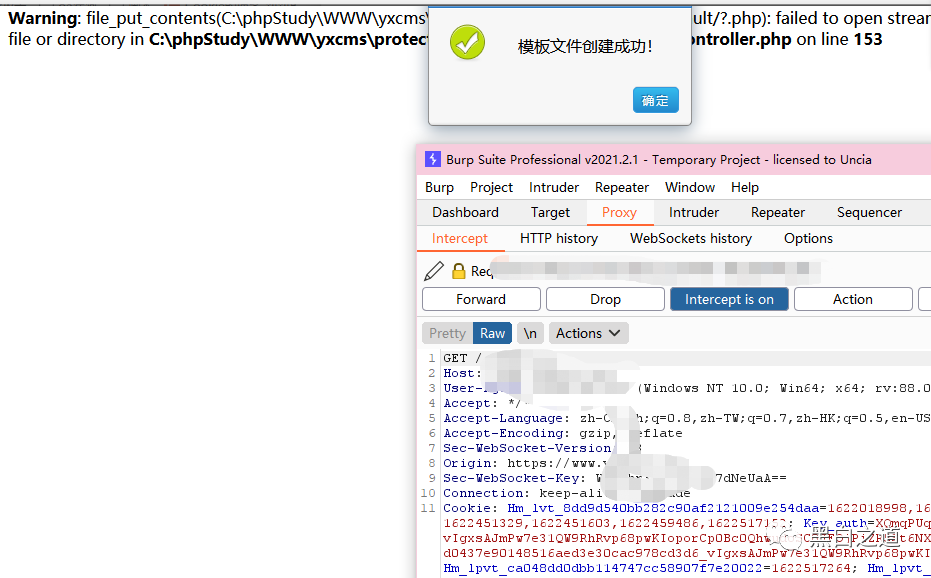Viewport: 931px width, 578px height.
Task: Click the 'Host:' header on line 2
Action: [x=463, y=373]
